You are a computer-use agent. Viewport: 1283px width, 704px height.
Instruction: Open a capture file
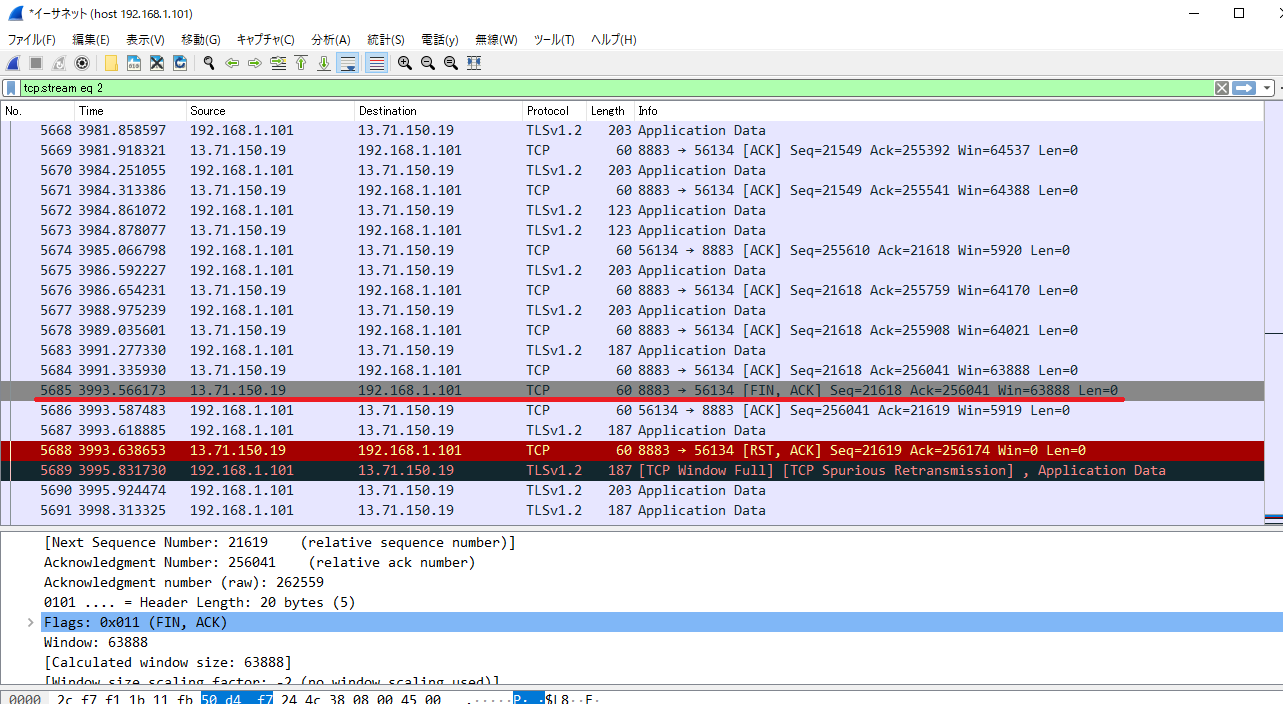click(x=110, y=62)
